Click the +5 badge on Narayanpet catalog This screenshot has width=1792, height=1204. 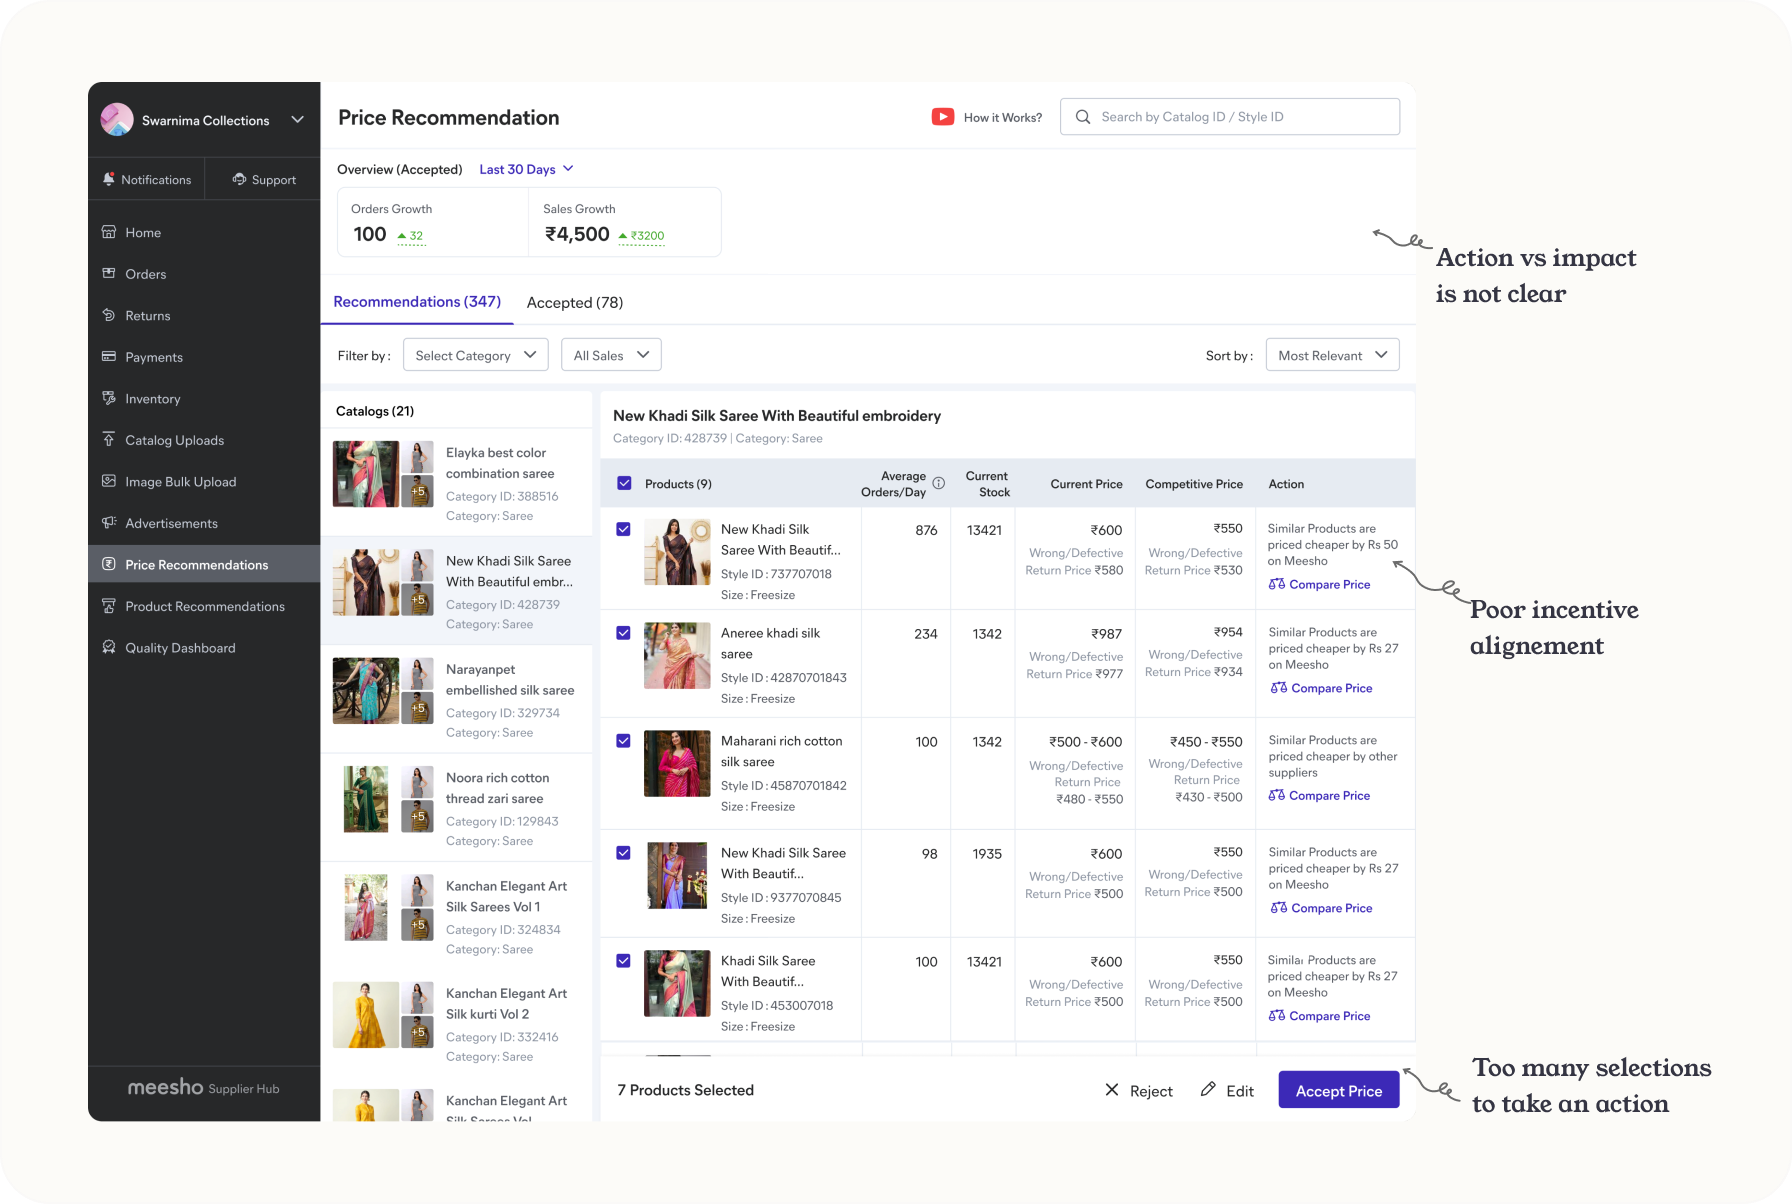[418, 708]
